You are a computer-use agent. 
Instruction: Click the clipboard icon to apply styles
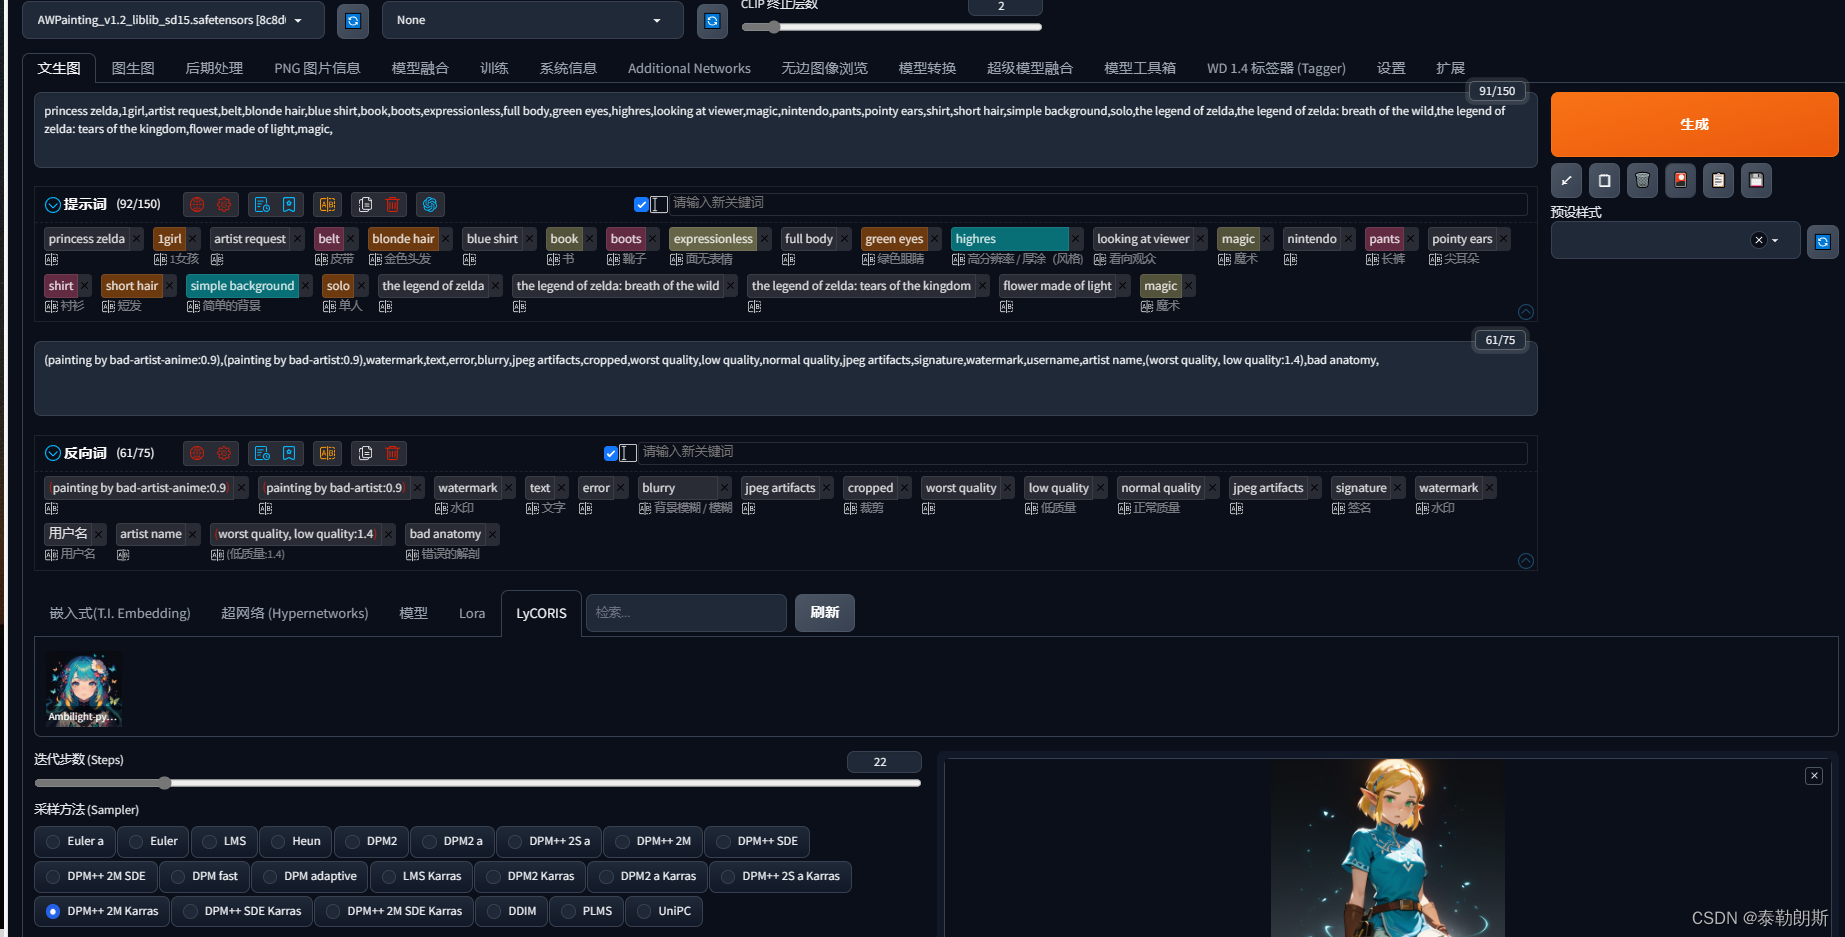1718,181
